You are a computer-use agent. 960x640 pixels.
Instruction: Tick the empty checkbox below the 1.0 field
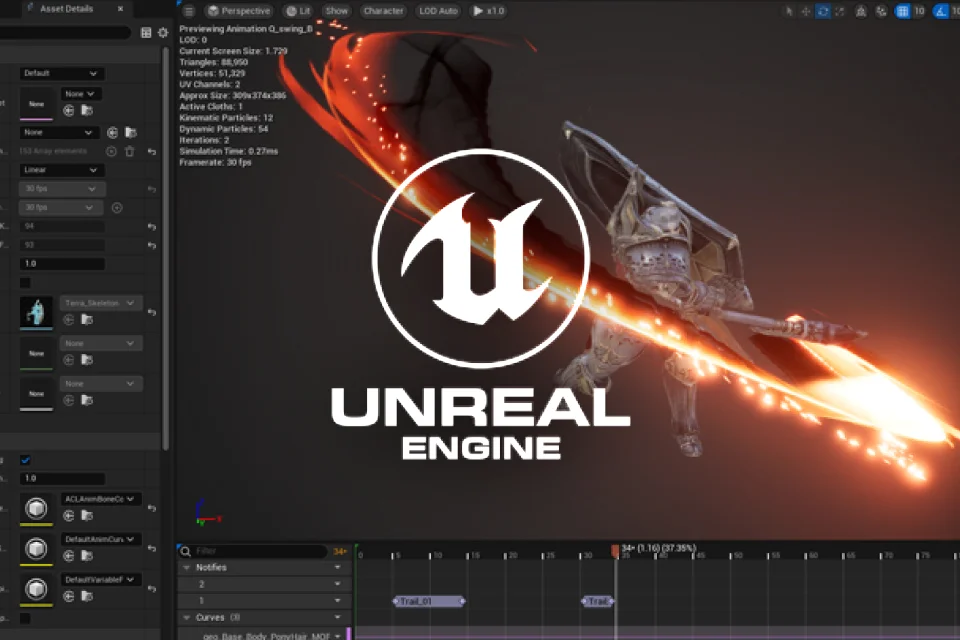tap(25, 283)
